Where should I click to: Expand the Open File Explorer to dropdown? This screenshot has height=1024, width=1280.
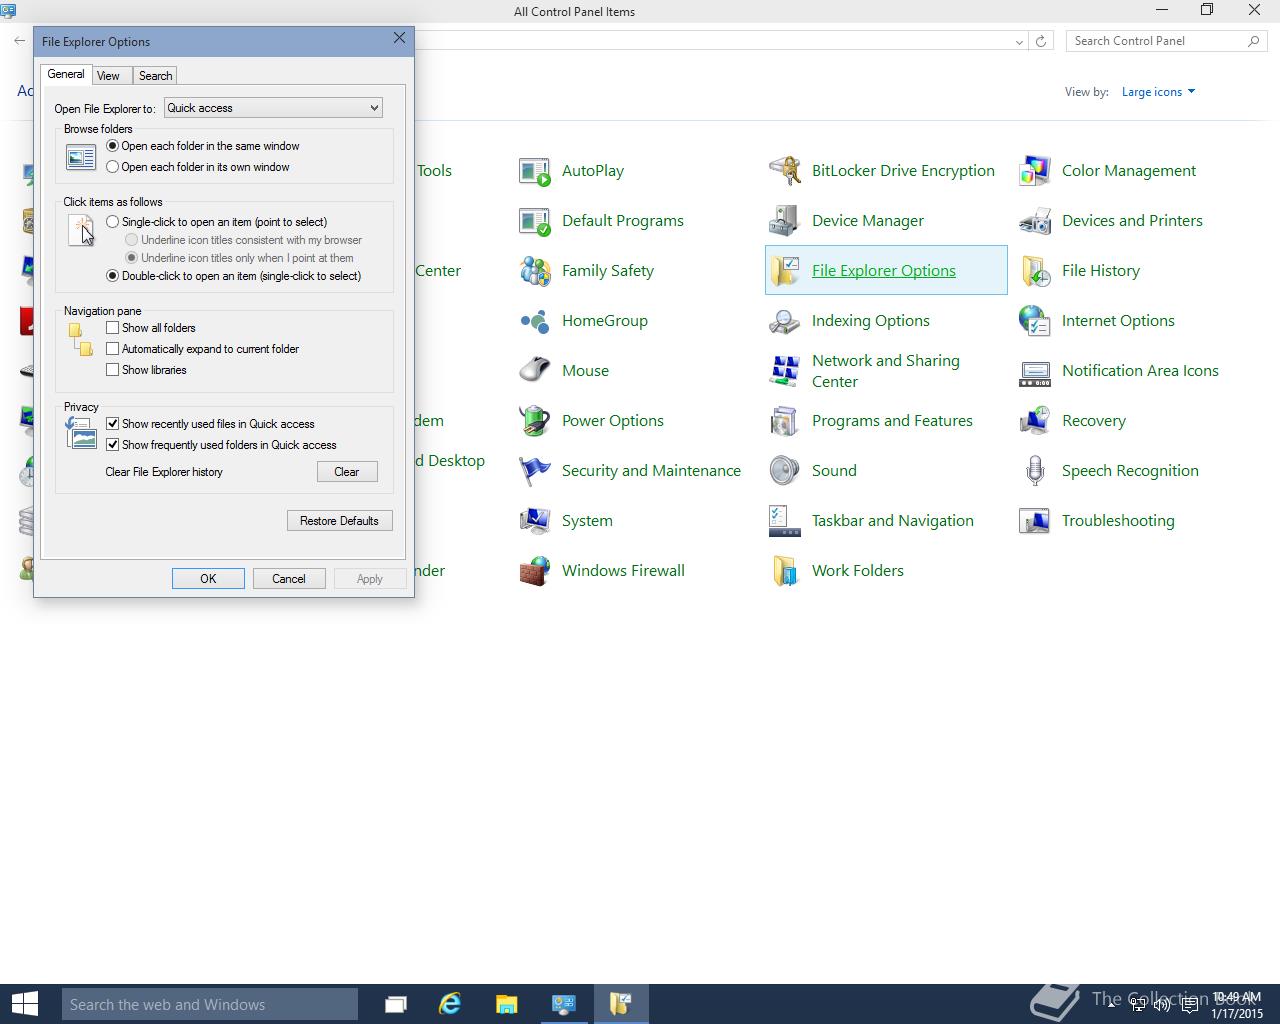pyautogui.click(x=273, y=108)
